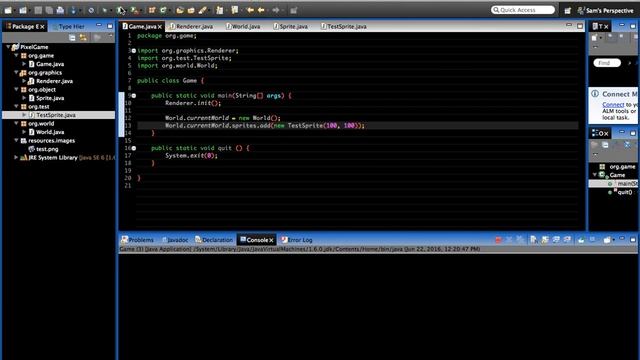Click the Print toolbar icon

pyautogui.click(x=60, y=10)
